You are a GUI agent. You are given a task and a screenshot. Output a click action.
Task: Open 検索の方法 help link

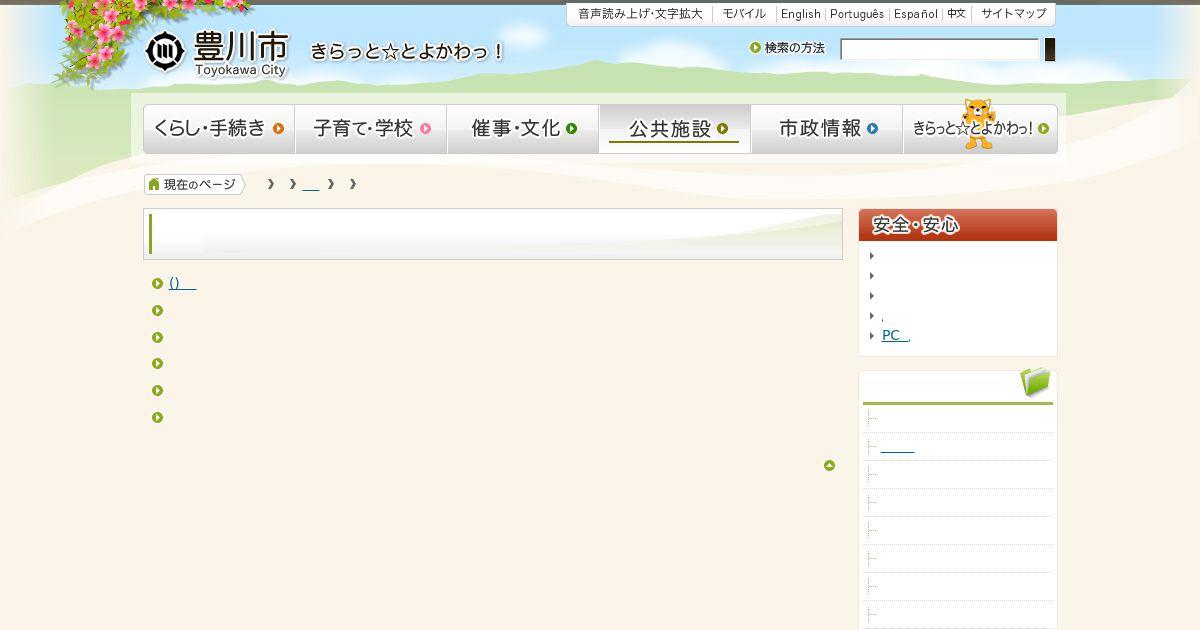click(788, 48)
